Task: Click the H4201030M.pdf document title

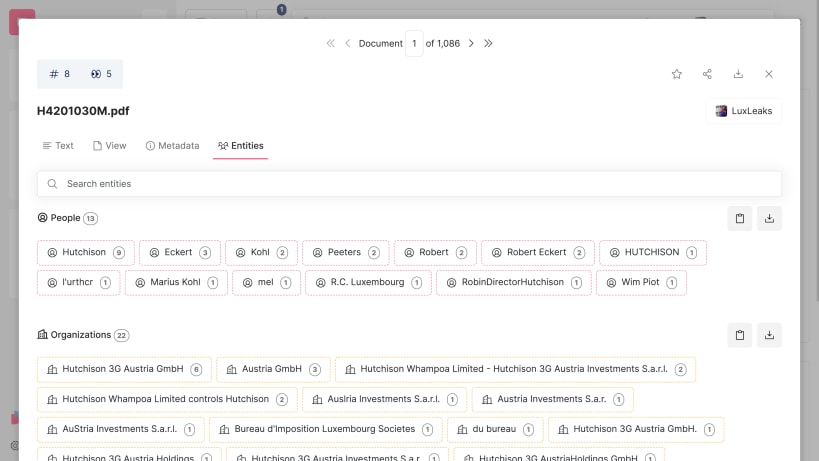Action: pos(83,111)
